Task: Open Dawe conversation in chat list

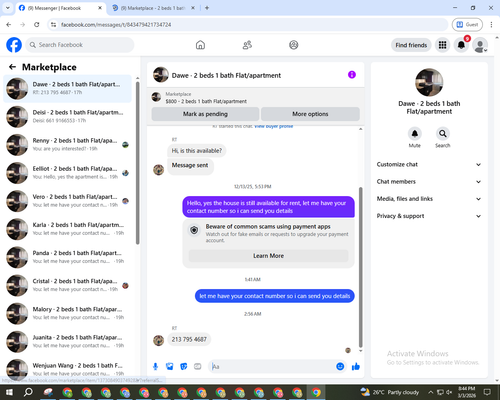Action: (67, 89)
